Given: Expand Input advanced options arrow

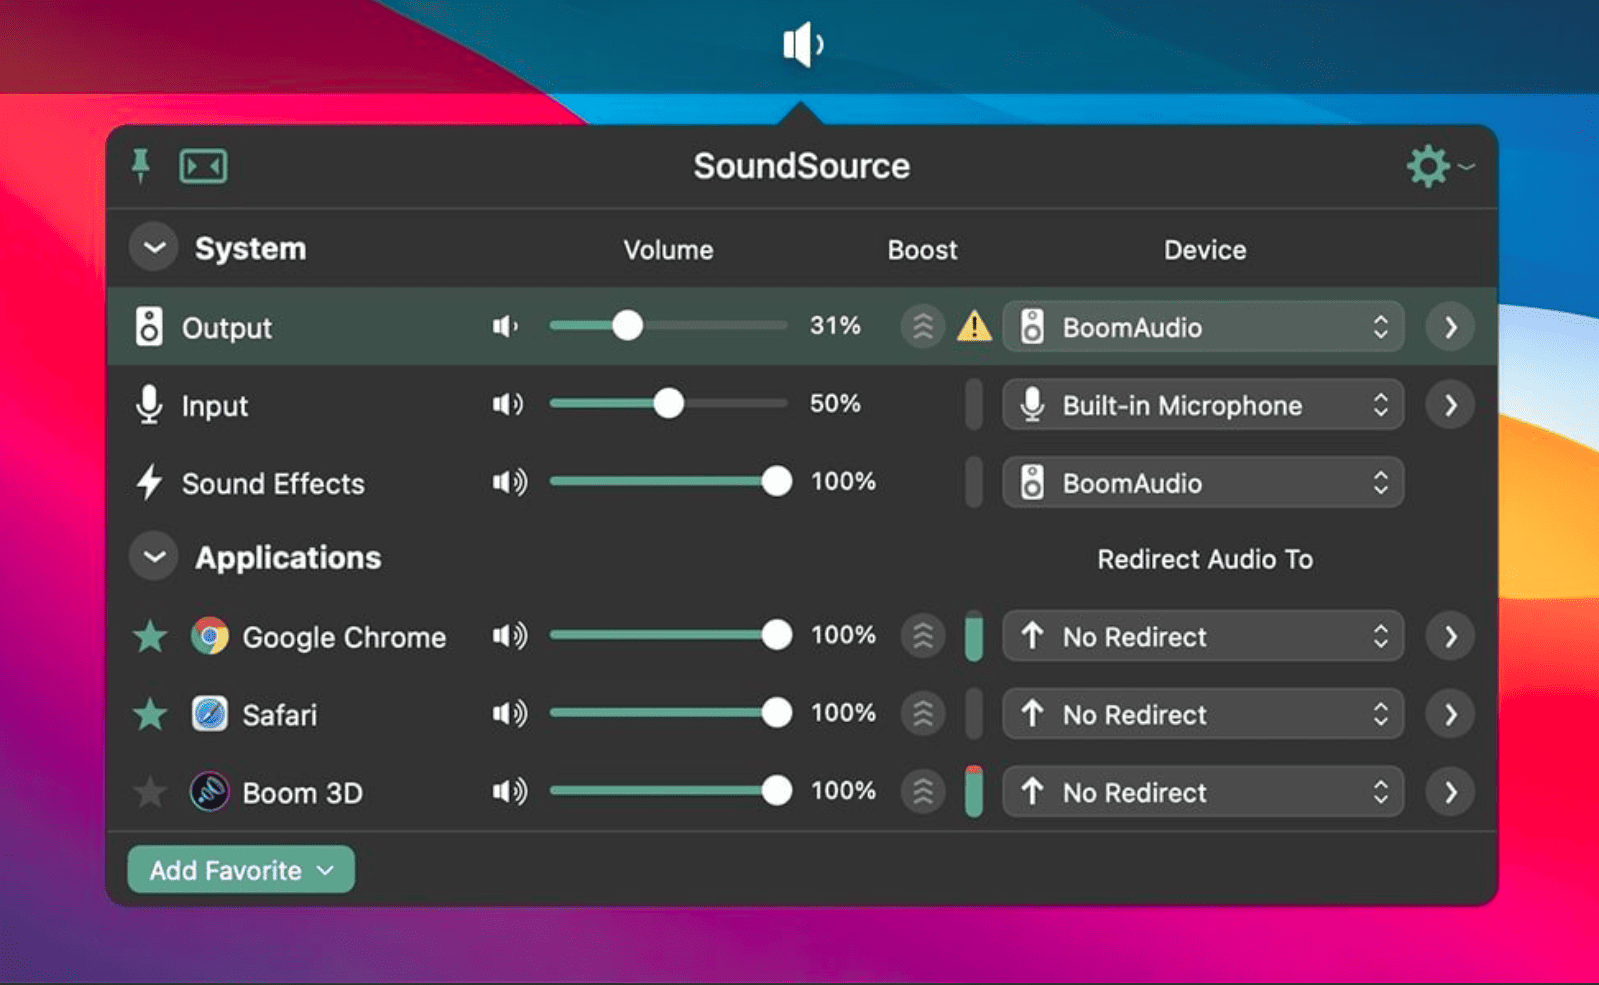Looking at the screenshot, I should (1450, 405).
